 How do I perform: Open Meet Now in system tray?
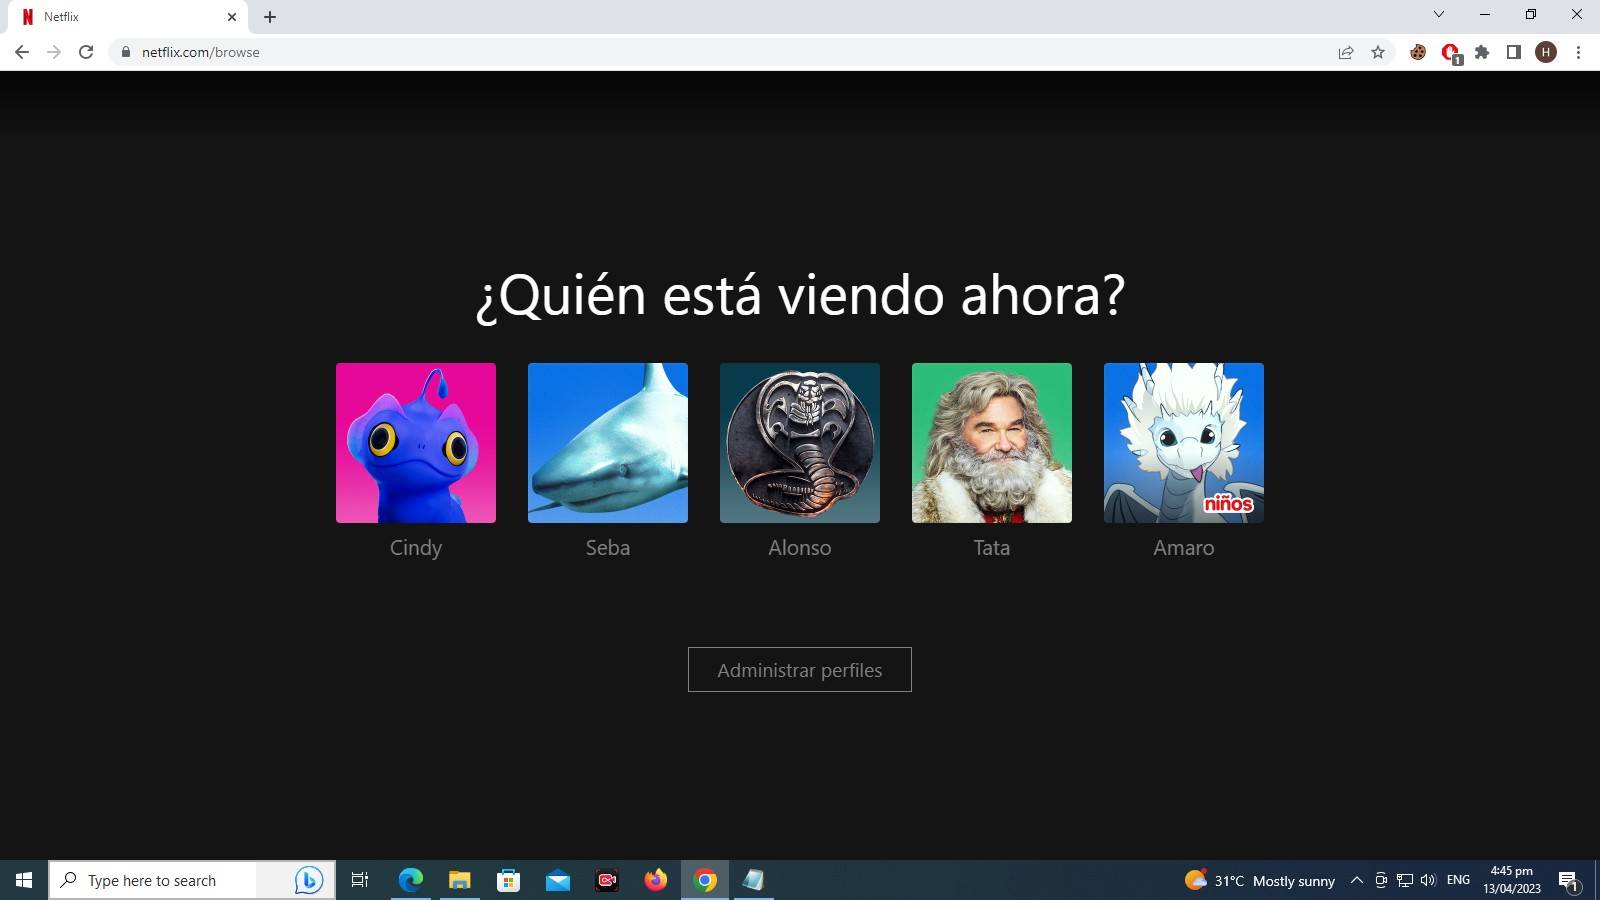click(1381, 880)
